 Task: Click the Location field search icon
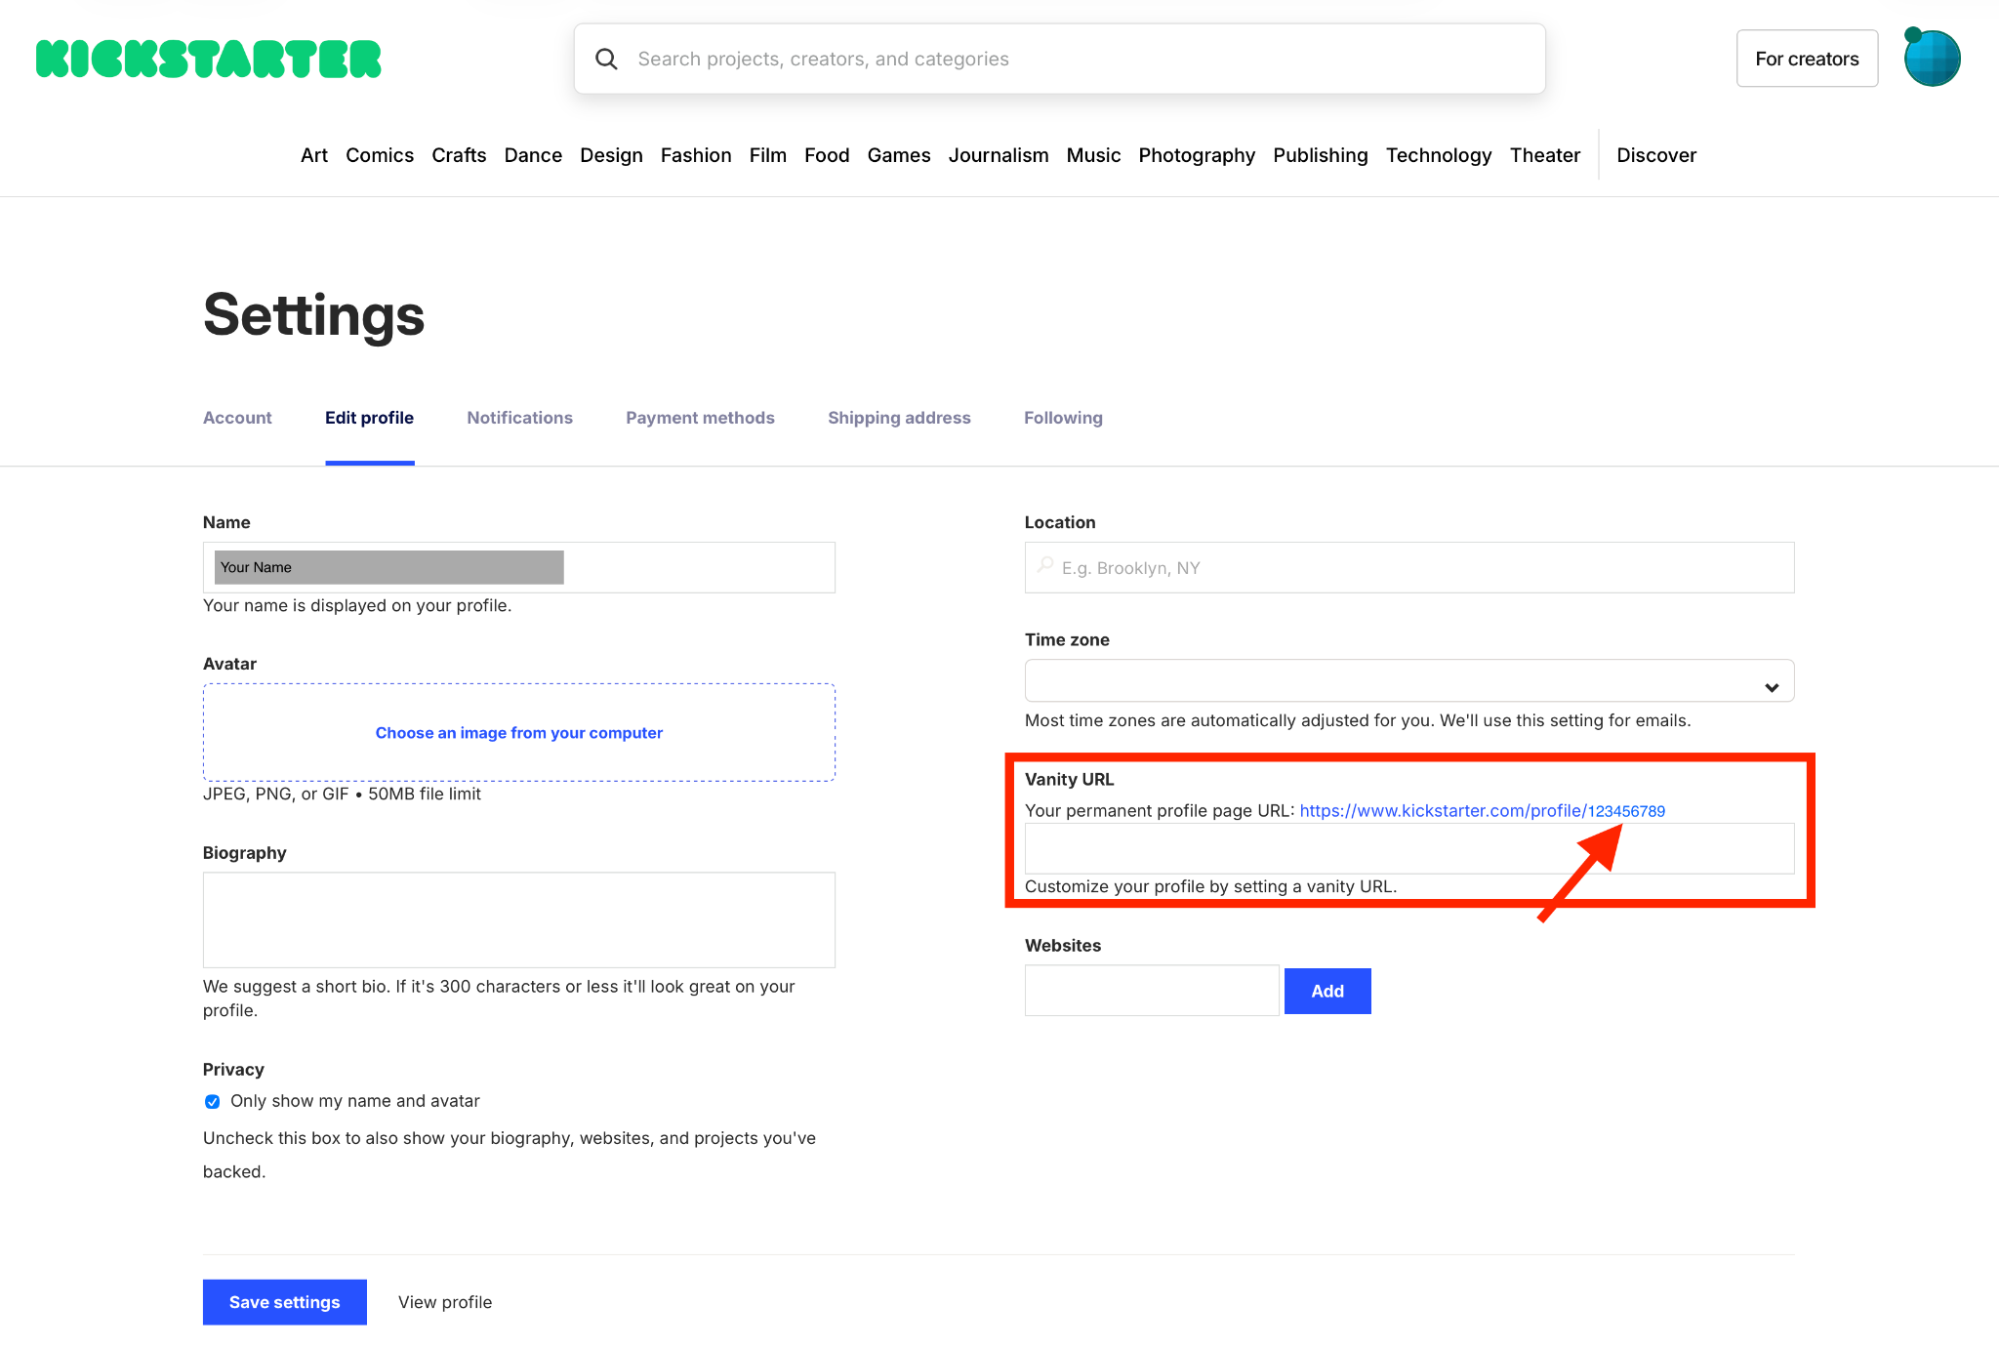pyautogui.click(x=1045, y=566)
